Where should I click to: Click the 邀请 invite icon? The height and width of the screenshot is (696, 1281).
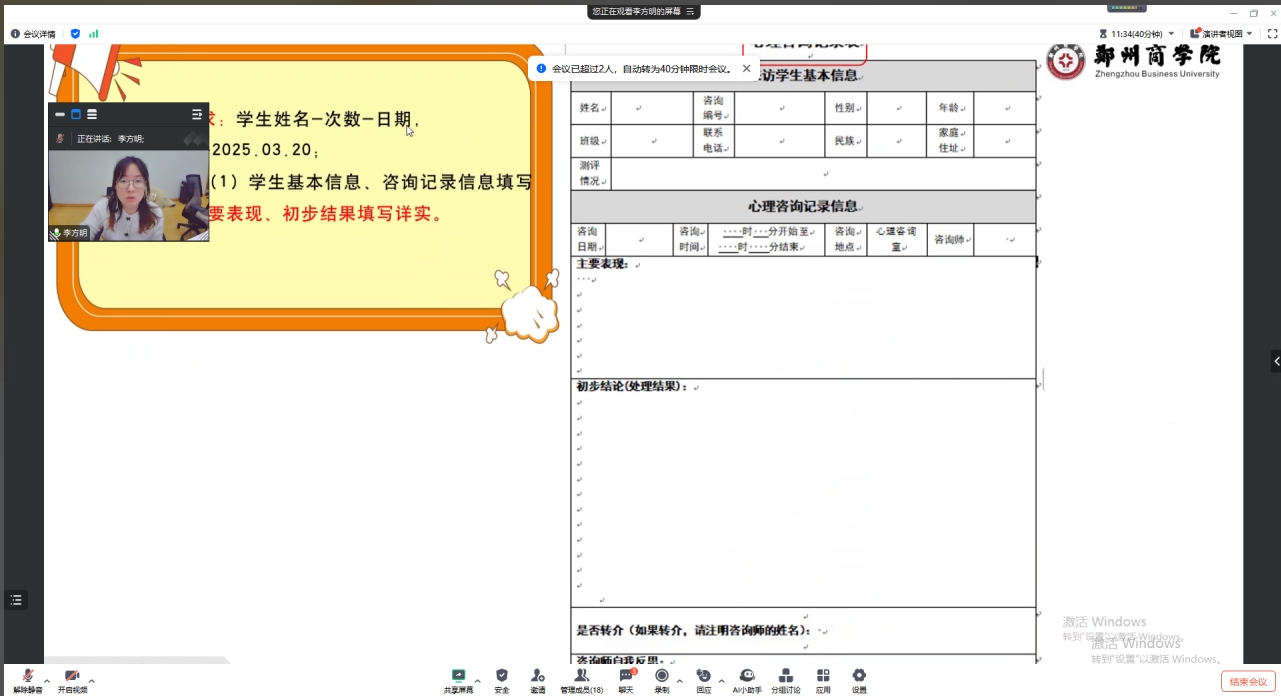coord(538,678)
